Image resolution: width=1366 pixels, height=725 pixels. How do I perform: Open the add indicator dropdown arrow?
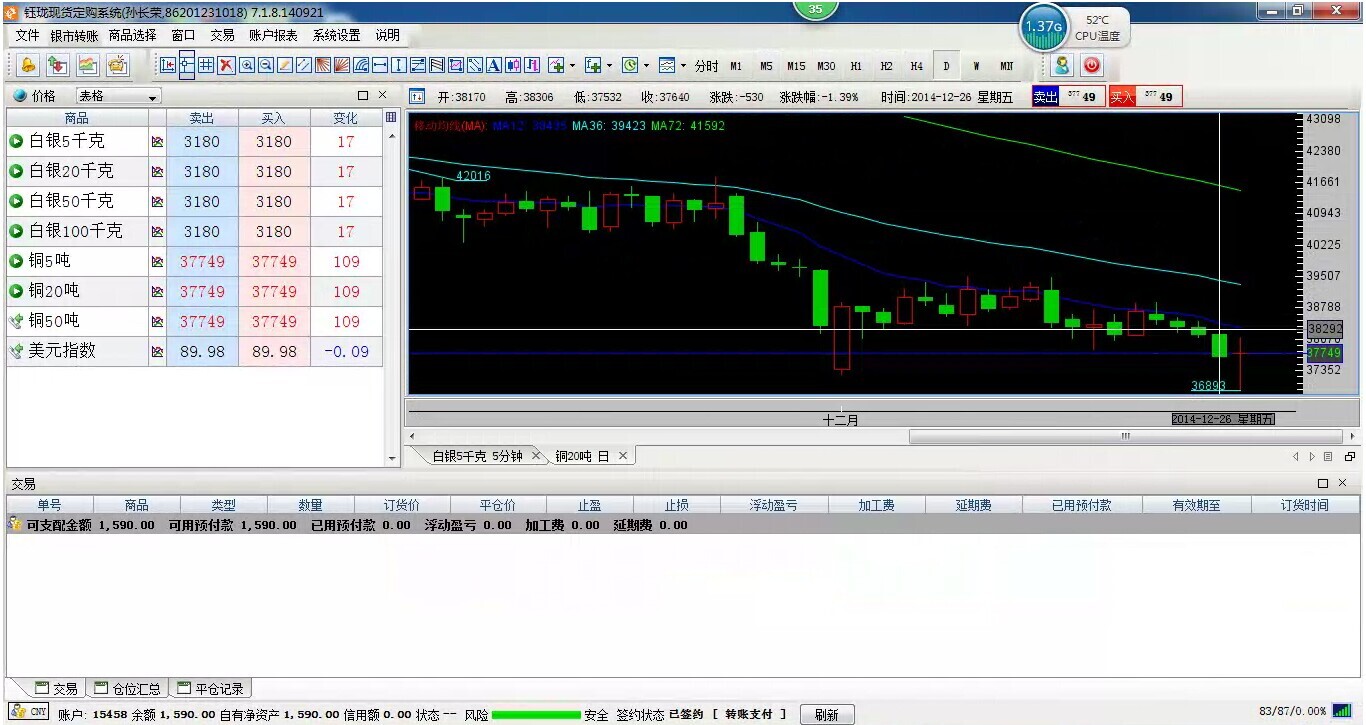(572, 66)
